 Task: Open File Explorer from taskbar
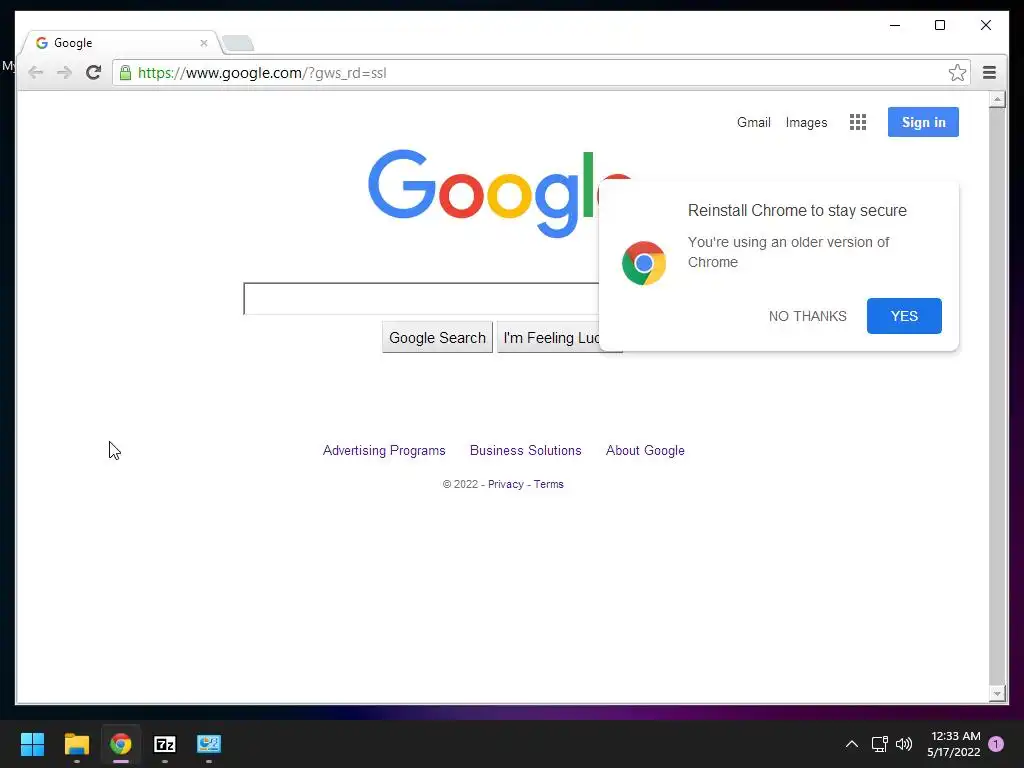76,744
